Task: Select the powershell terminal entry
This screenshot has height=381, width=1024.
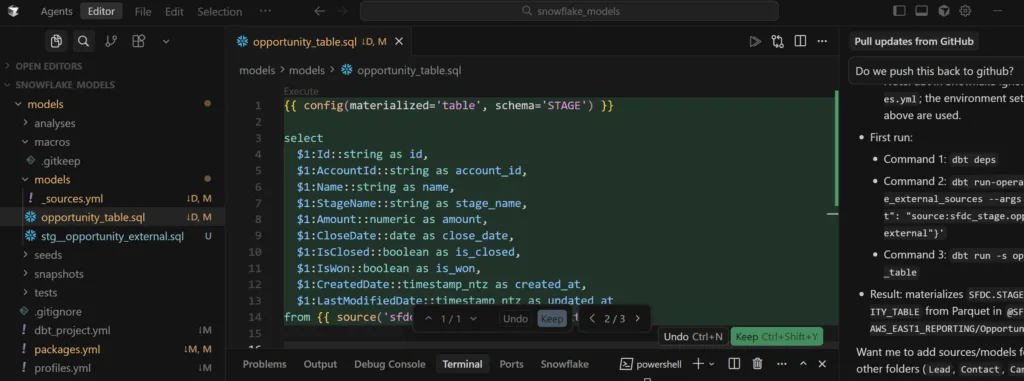Action: pos(650,364)
